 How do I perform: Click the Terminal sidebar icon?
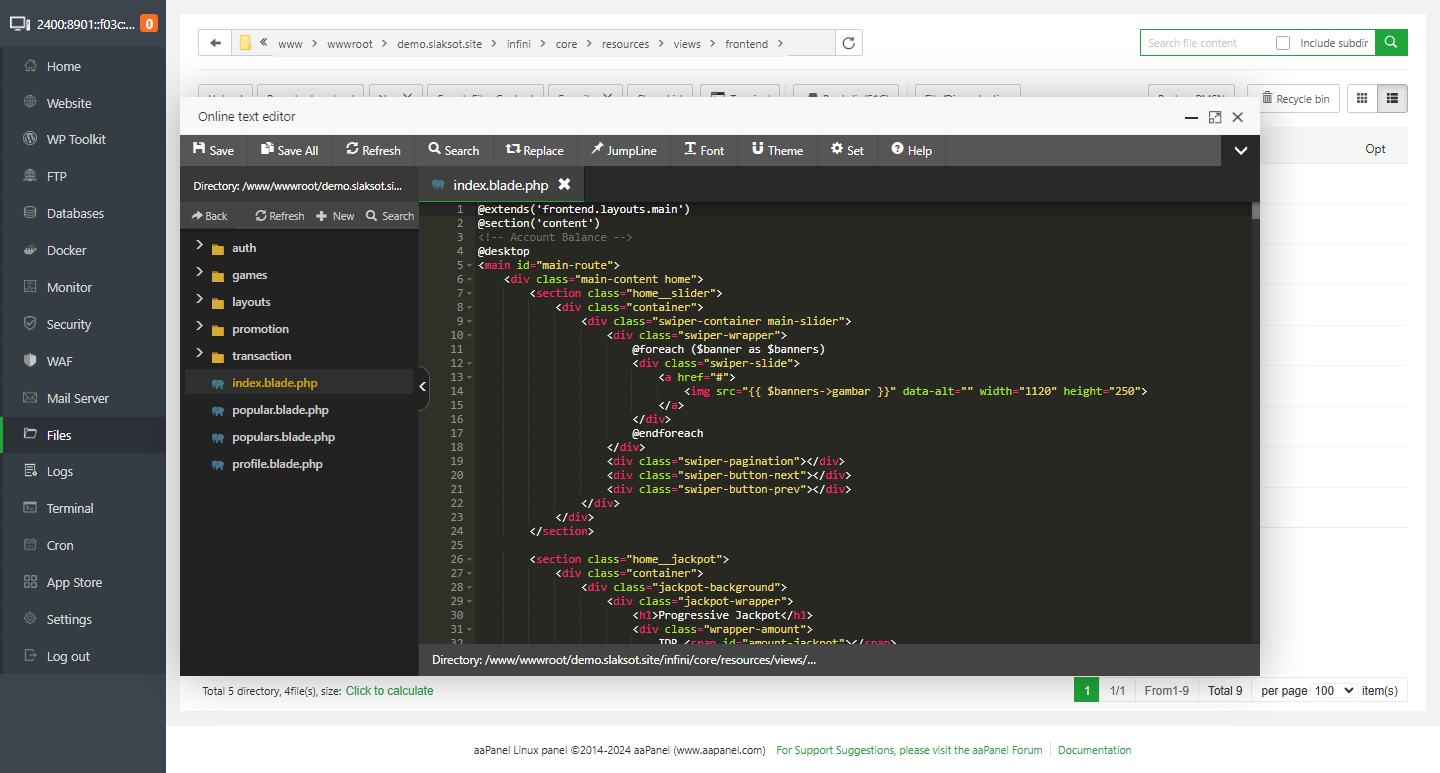pyautogui.click(x=29, y=508)
